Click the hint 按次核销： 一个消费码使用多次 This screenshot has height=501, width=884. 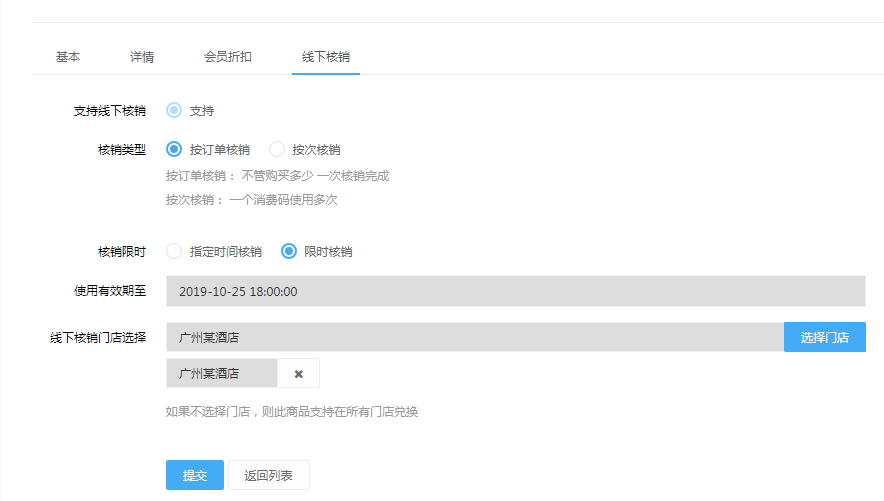point(251,200)
